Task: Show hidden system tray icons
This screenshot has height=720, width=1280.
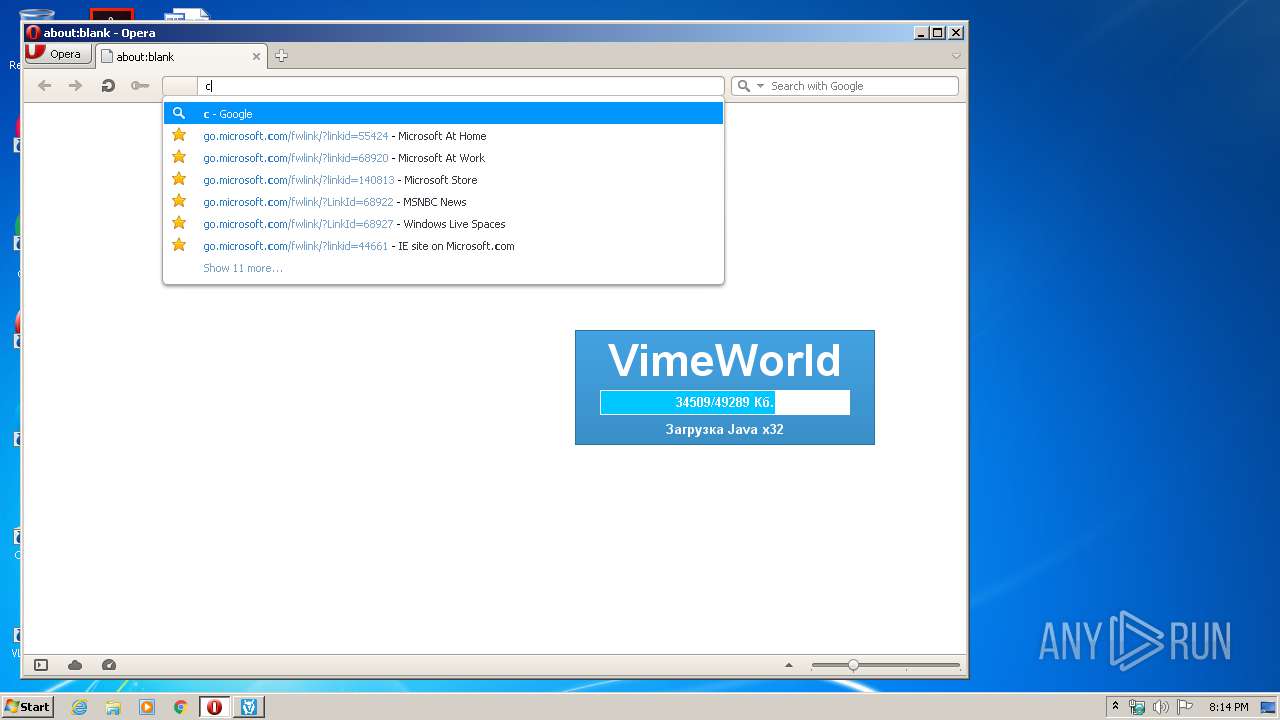Action: pos(1115,706)
